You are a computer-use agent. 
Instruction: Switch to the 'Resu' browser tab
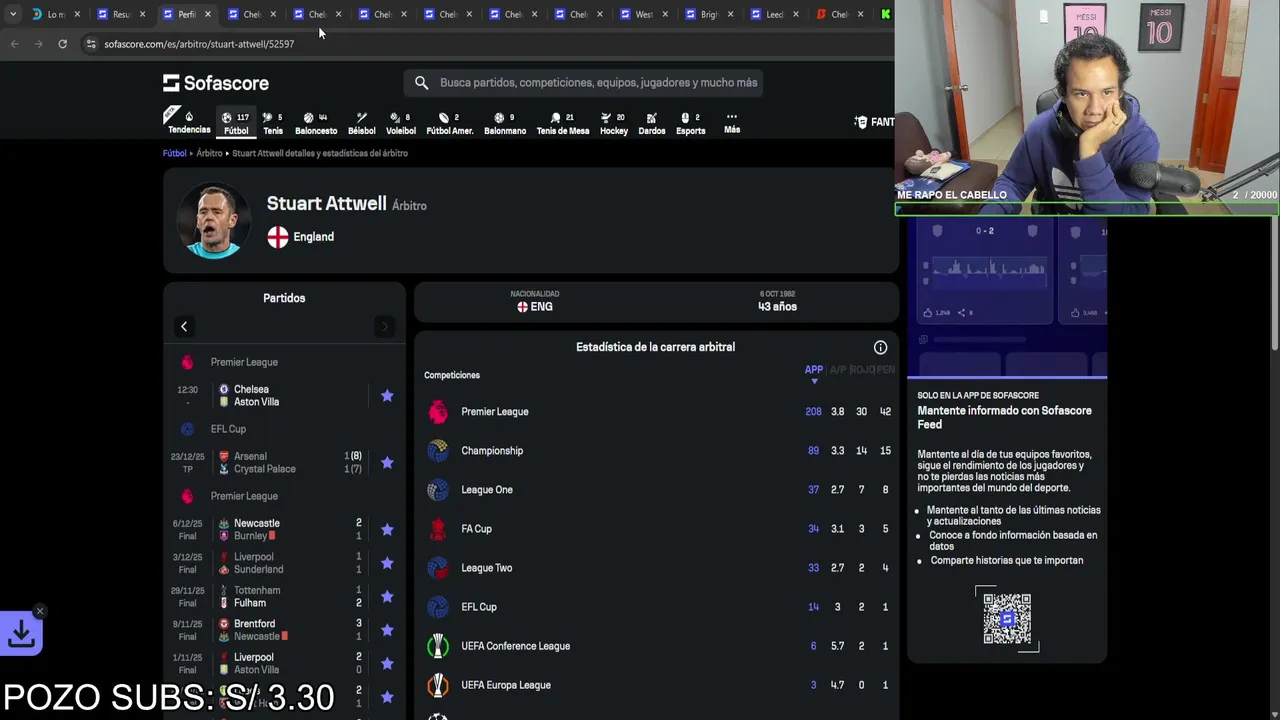pyautogui.click(x=120, y=14)
